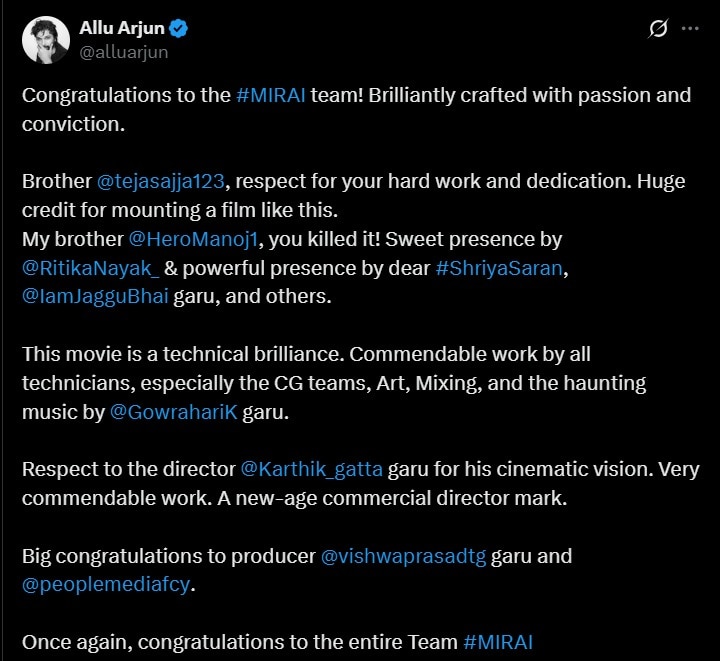Click the 'Respect to the director' text

[x=128, y=469]
